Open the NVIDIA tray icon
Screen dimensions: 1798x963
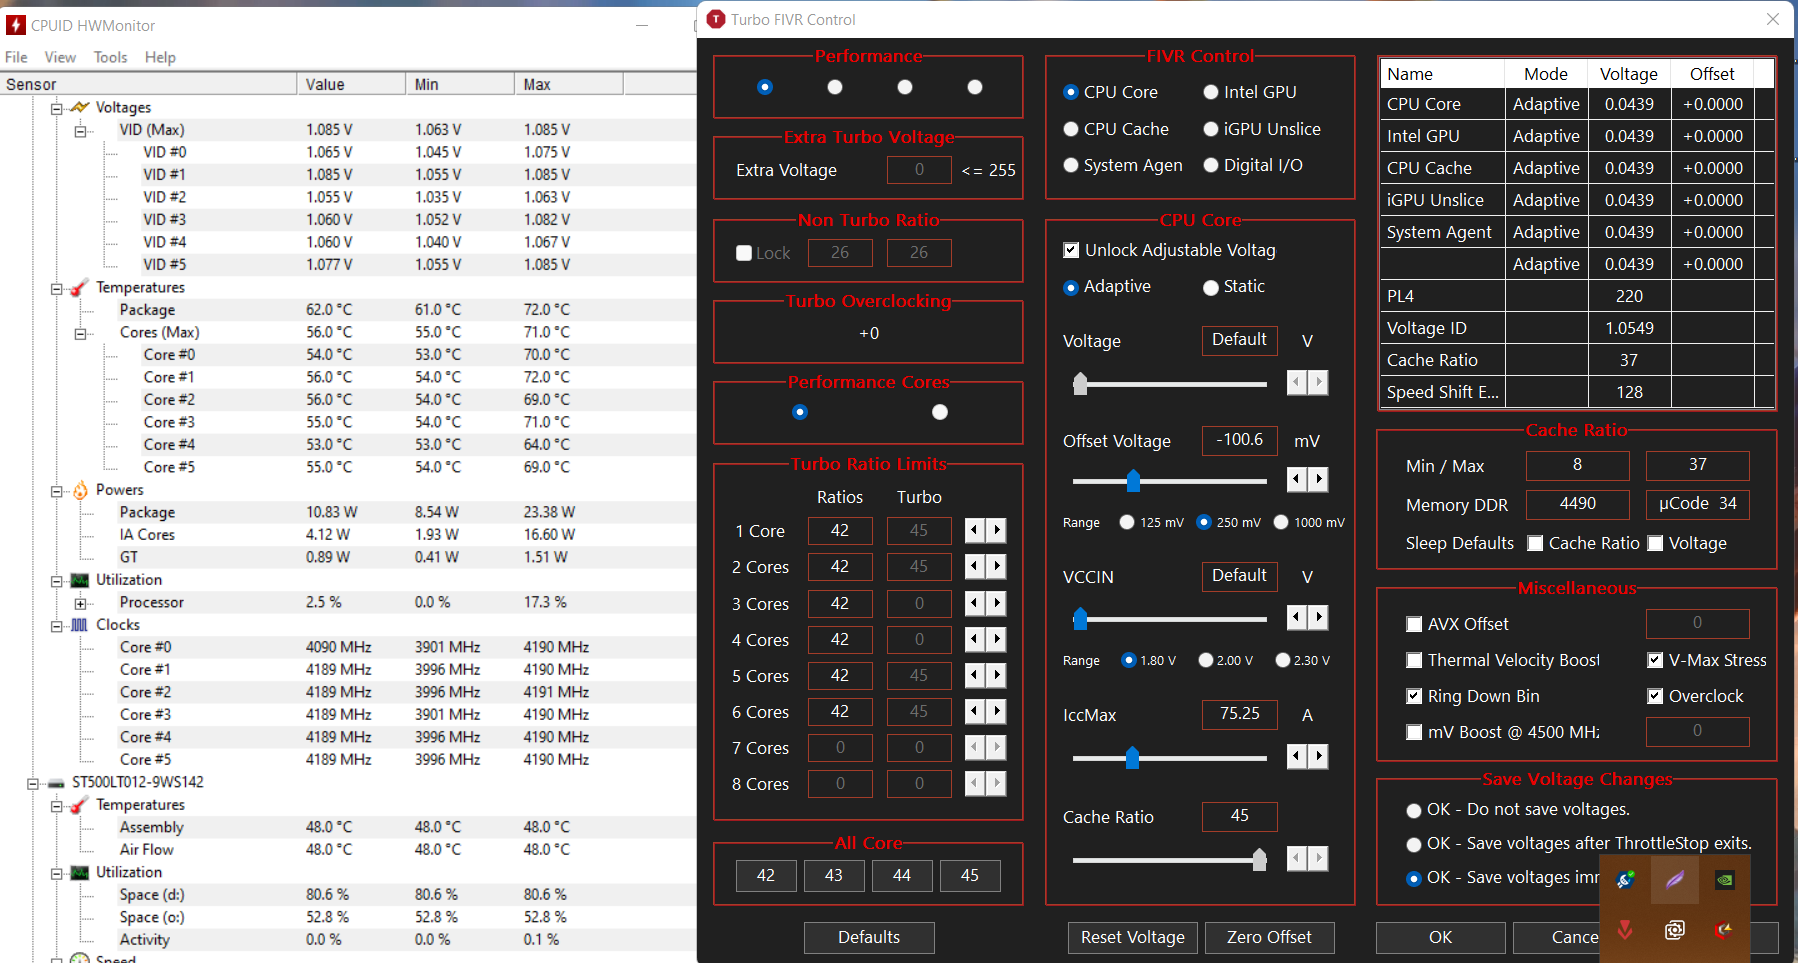(1725, 880)
